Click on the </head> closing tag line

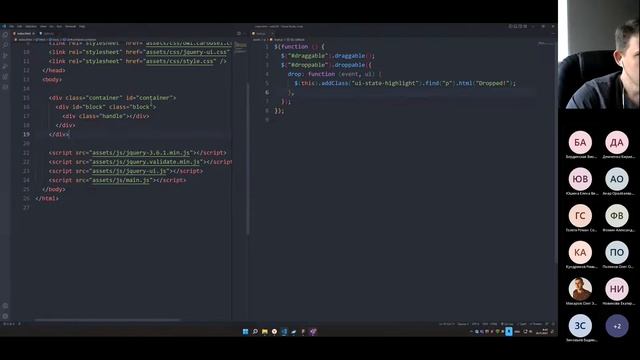tap(53, 70)
